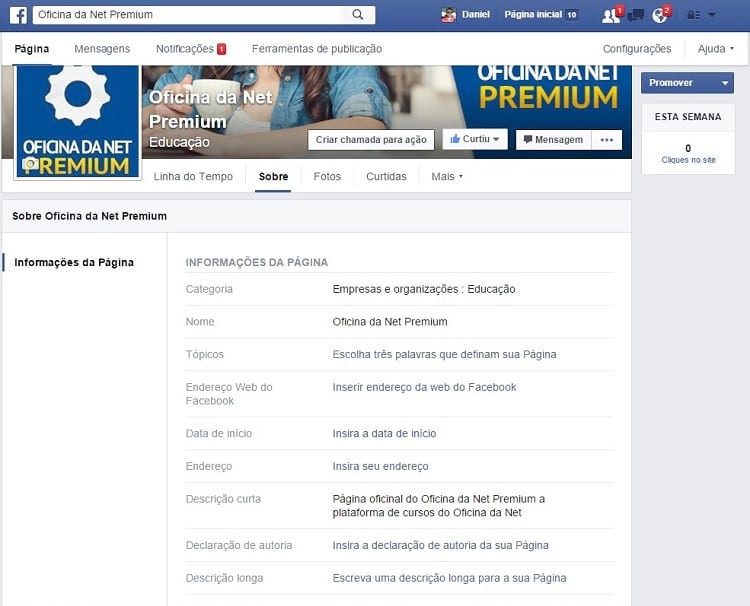
Task: Open the messages chat icon
Action: tap(636, 15)
